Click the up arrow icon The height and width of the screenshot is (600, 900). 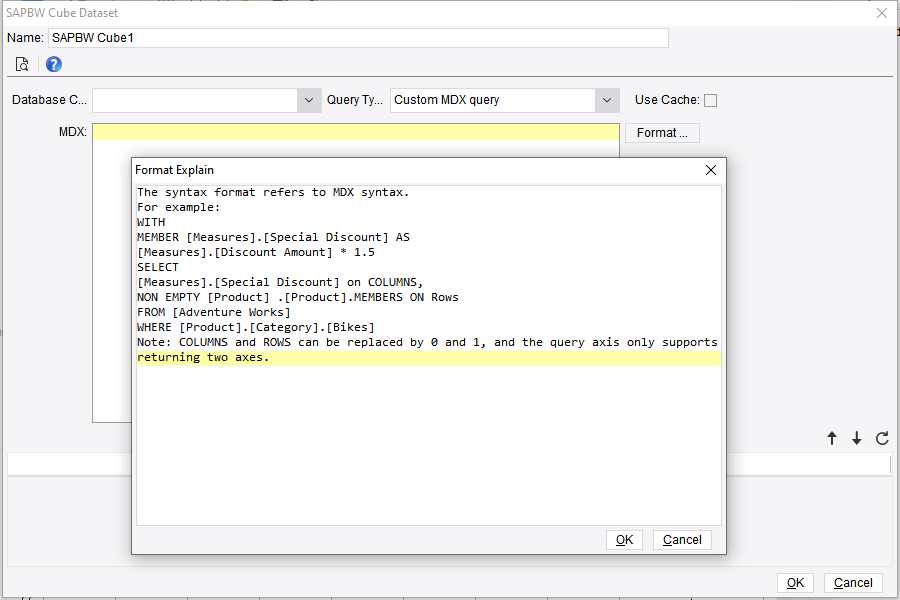pos(831,438)
